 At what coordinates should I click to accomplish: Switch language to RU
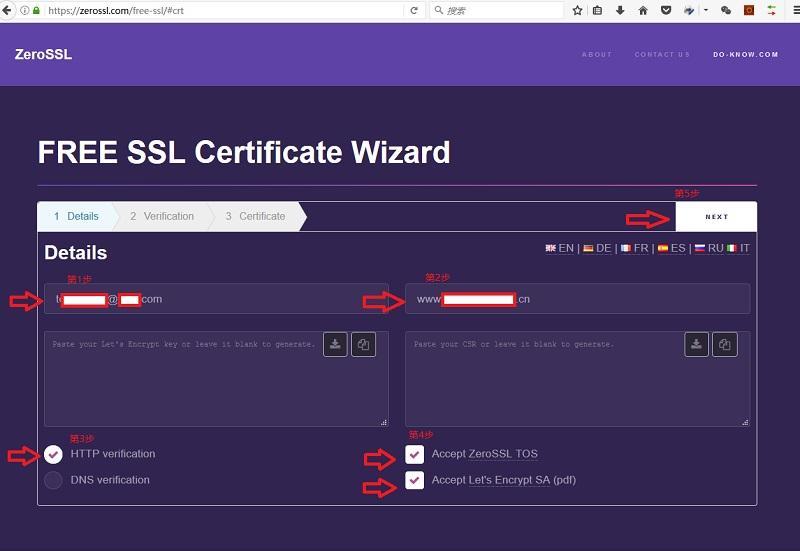(709, 248)
